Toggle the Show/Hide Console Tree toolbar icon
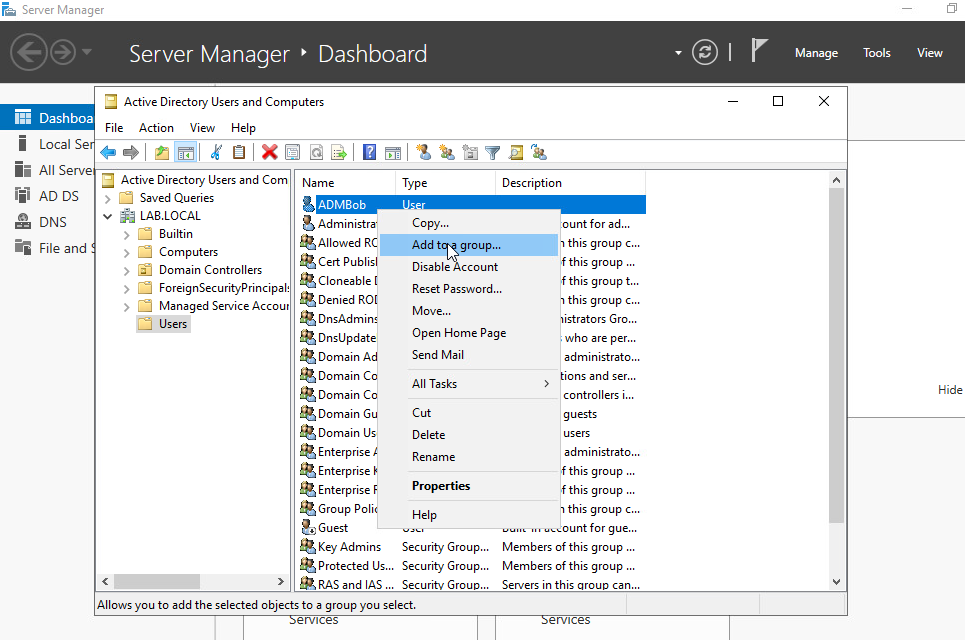 click(185, 153)
